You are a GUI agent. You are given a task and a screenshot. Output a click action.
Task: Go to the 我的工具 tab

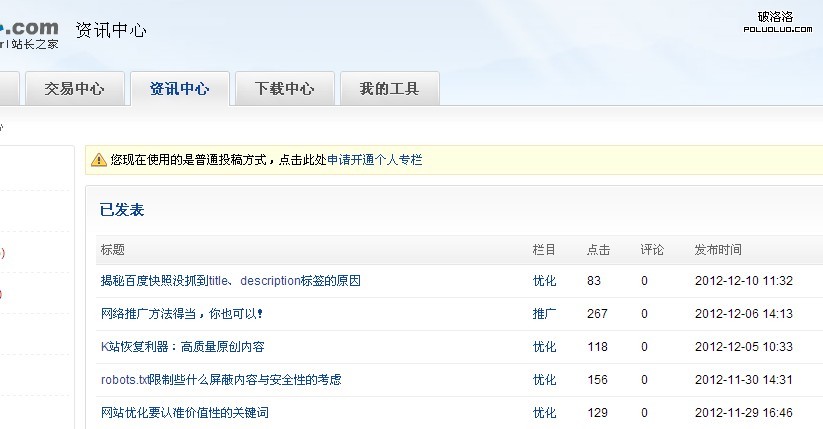[389, 89]
